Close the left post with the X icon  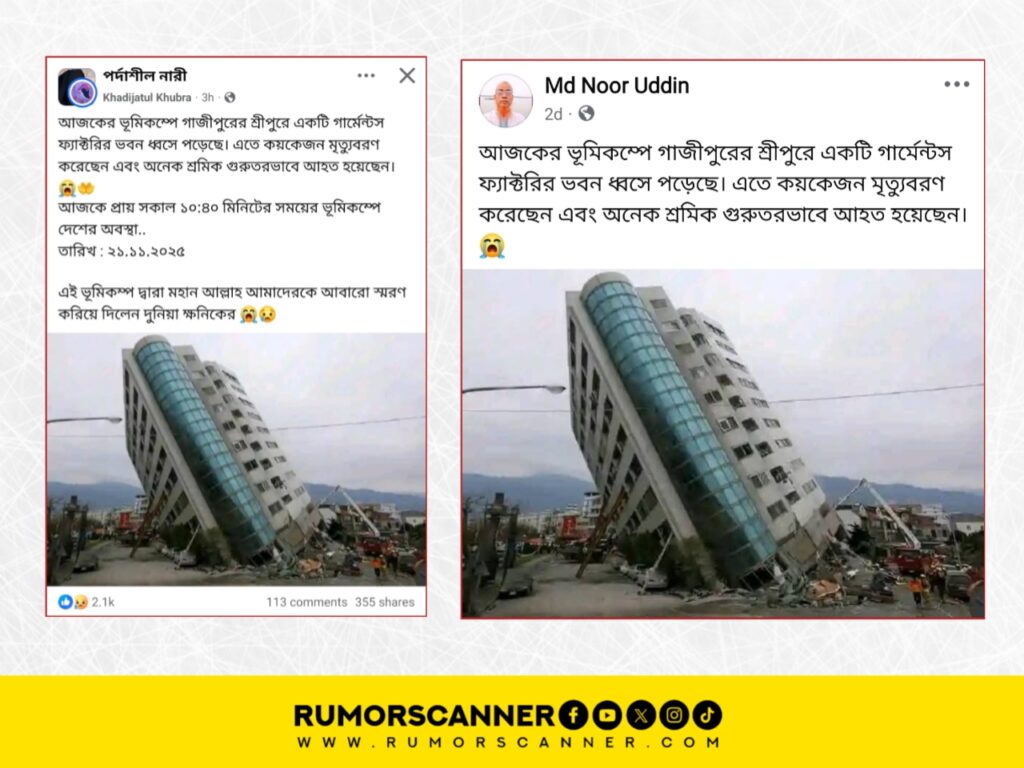pos(407,76)
